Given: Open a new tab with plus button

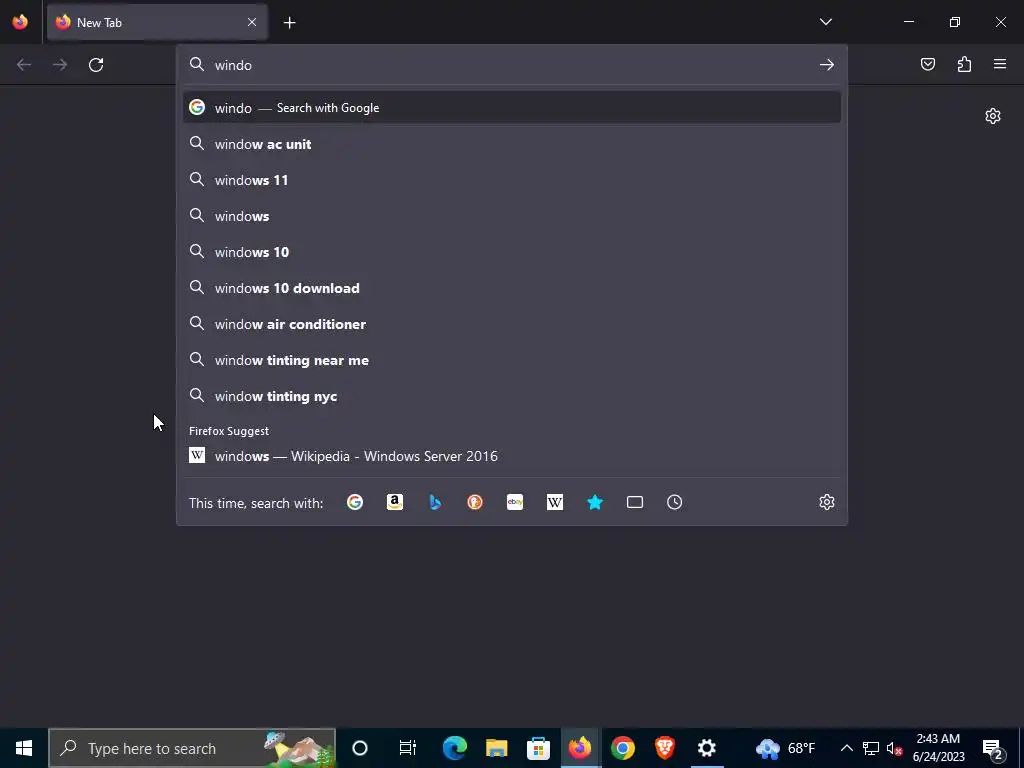Looking at the screenshot, I should (x=289, y=23).
